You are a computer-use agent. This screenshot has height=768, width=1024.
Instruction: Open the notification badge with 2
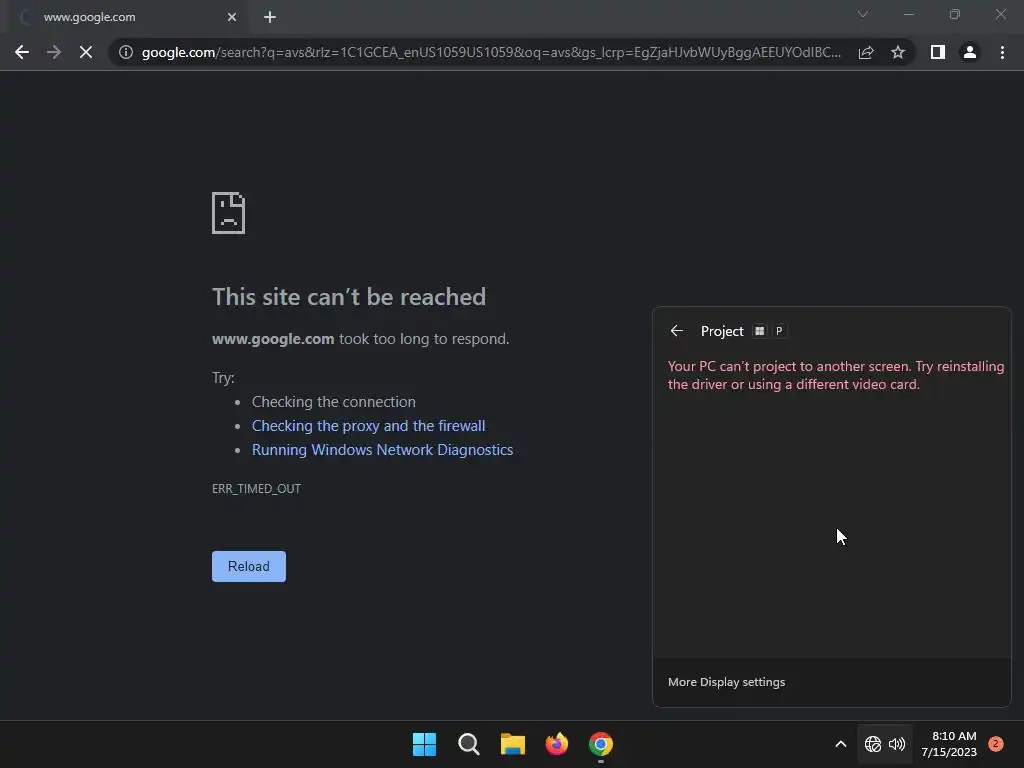click(x=996, y=744)
